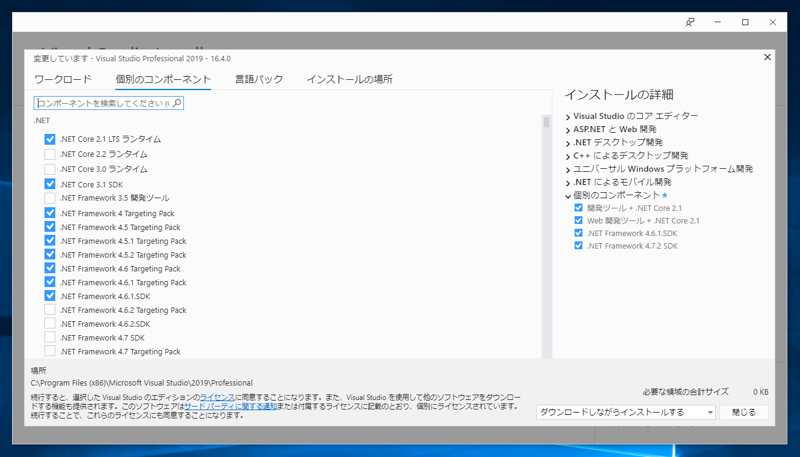The height and width of the screenshot is (457, 800).
Task: Close the modify dialog with X
Action: (767, 57)
